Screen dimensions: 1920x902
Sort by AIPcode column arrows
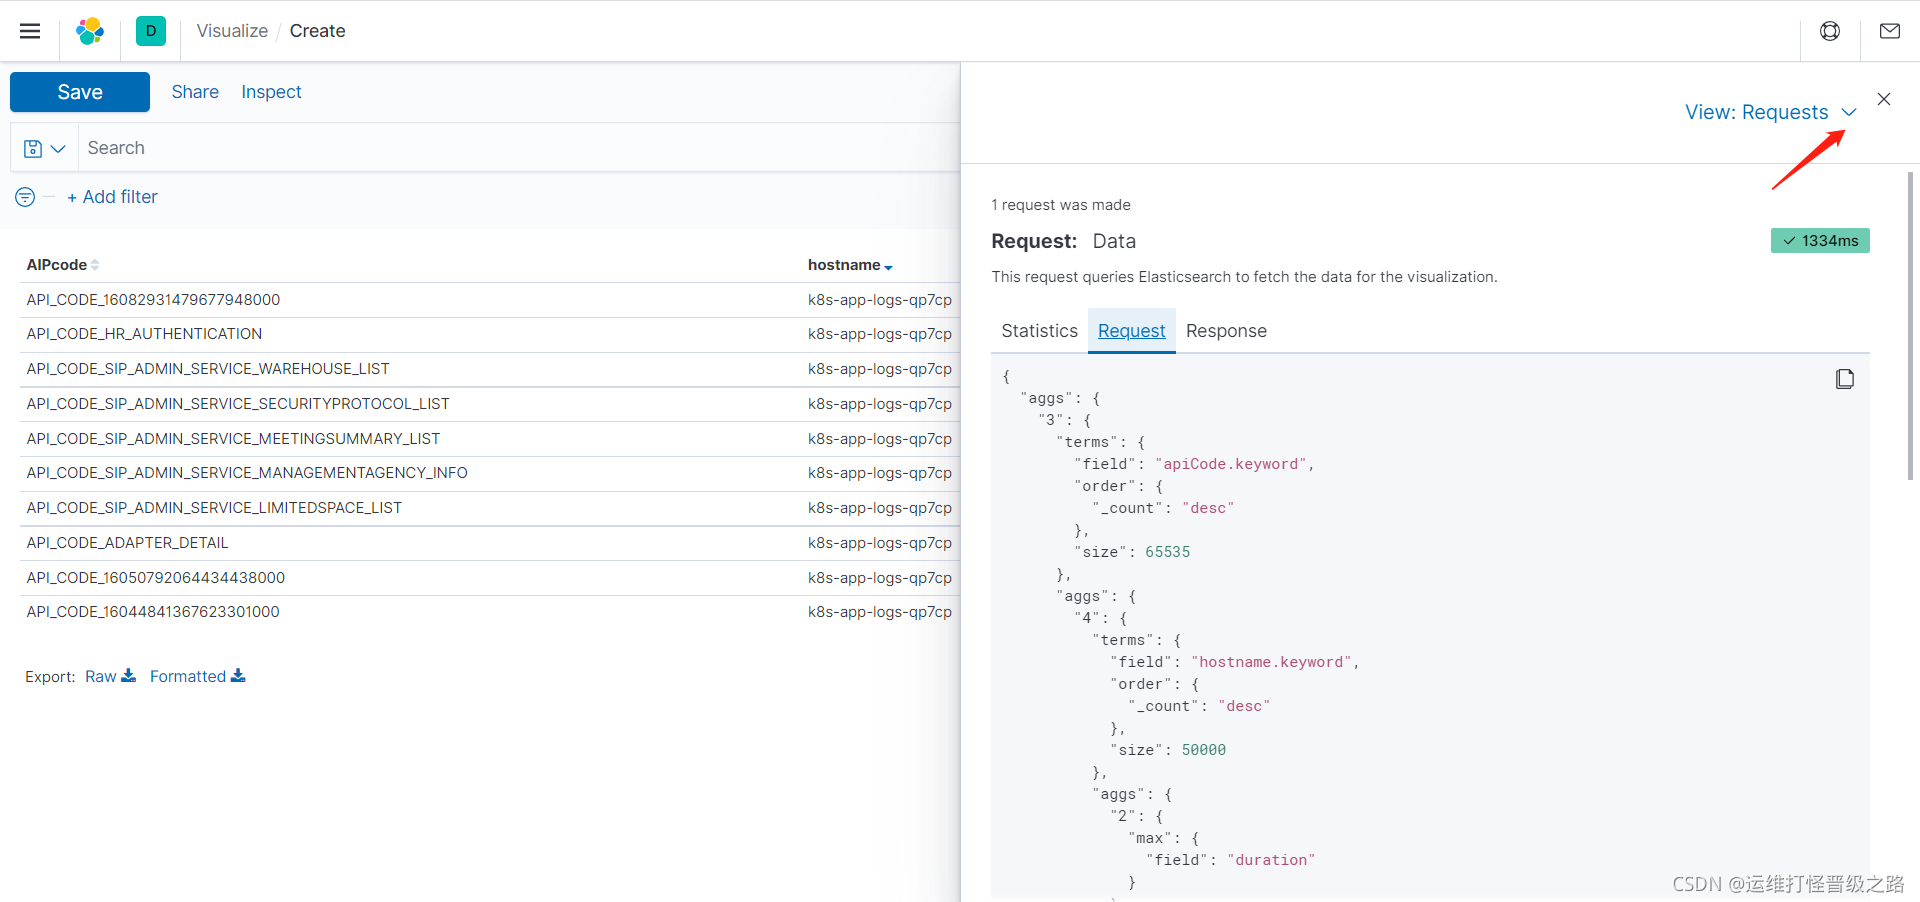point(95,265)
